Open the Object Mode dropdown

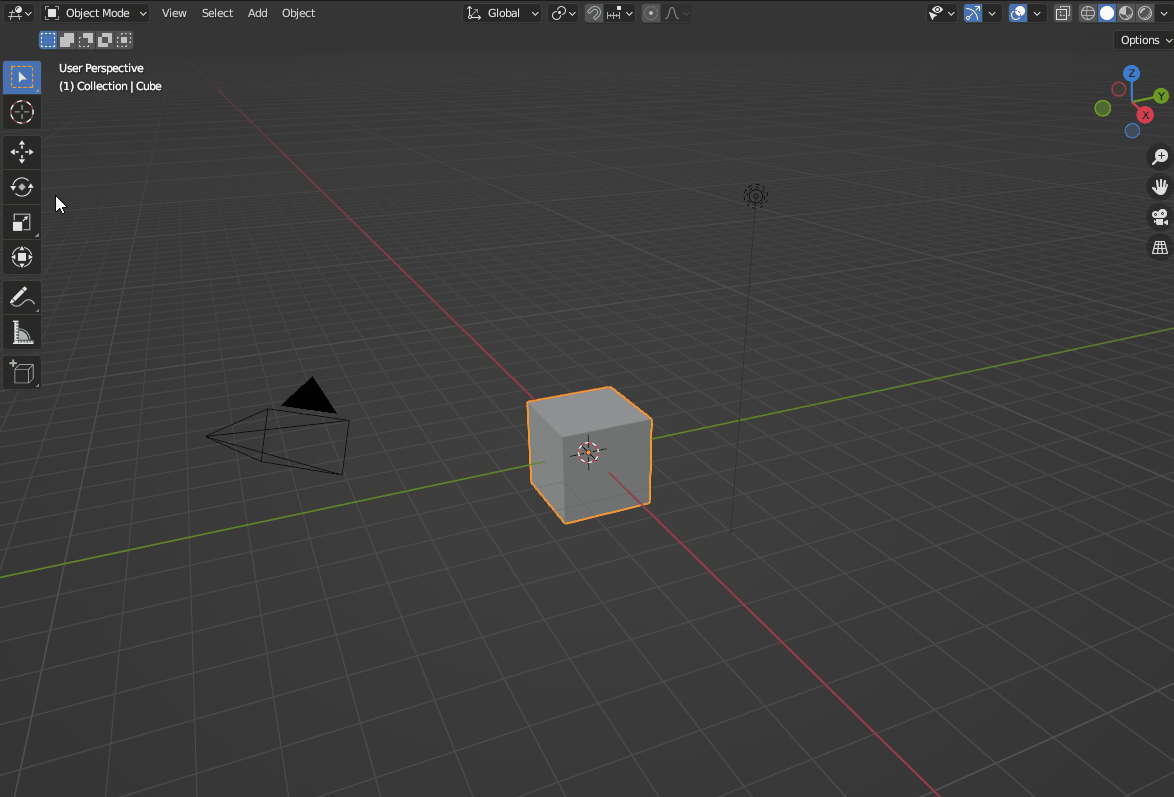point(95,13)
